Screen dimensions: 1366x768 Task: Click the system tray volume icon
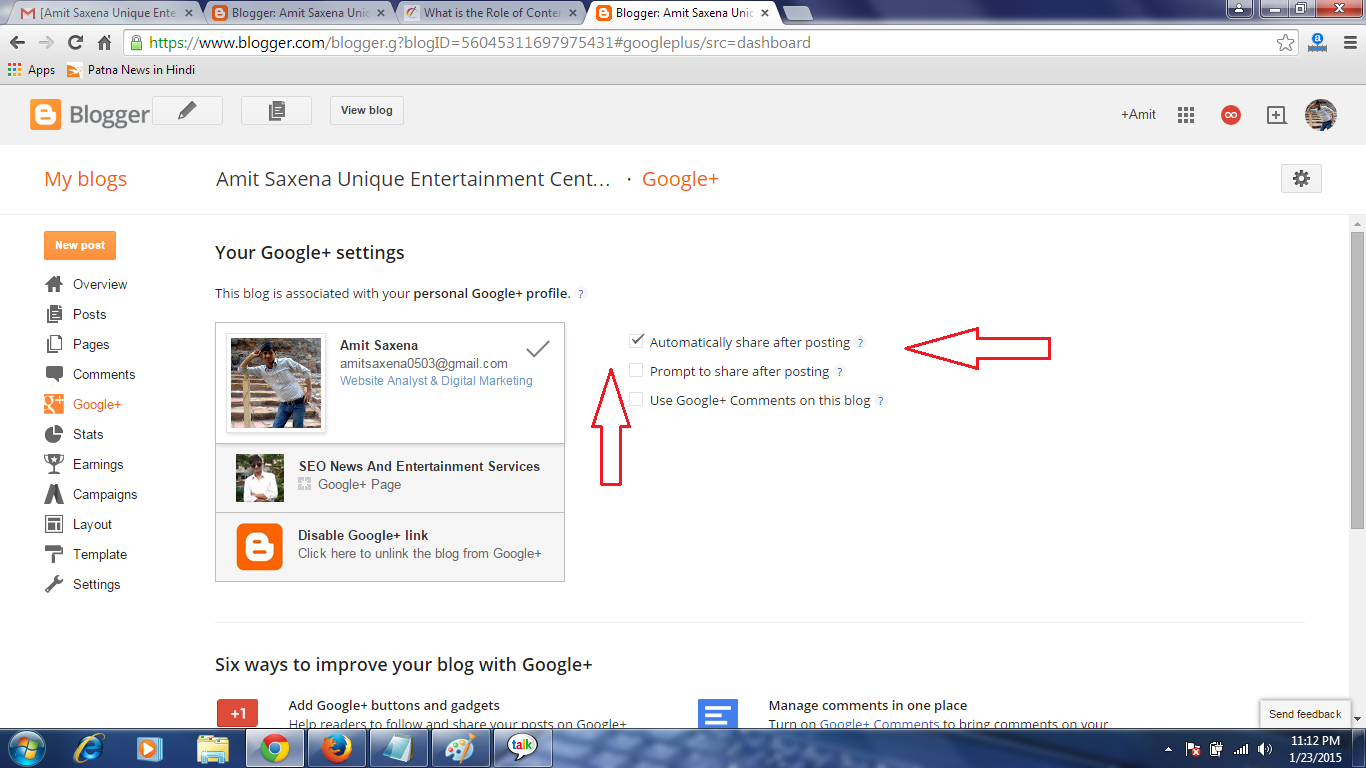tap(1265, 748)
